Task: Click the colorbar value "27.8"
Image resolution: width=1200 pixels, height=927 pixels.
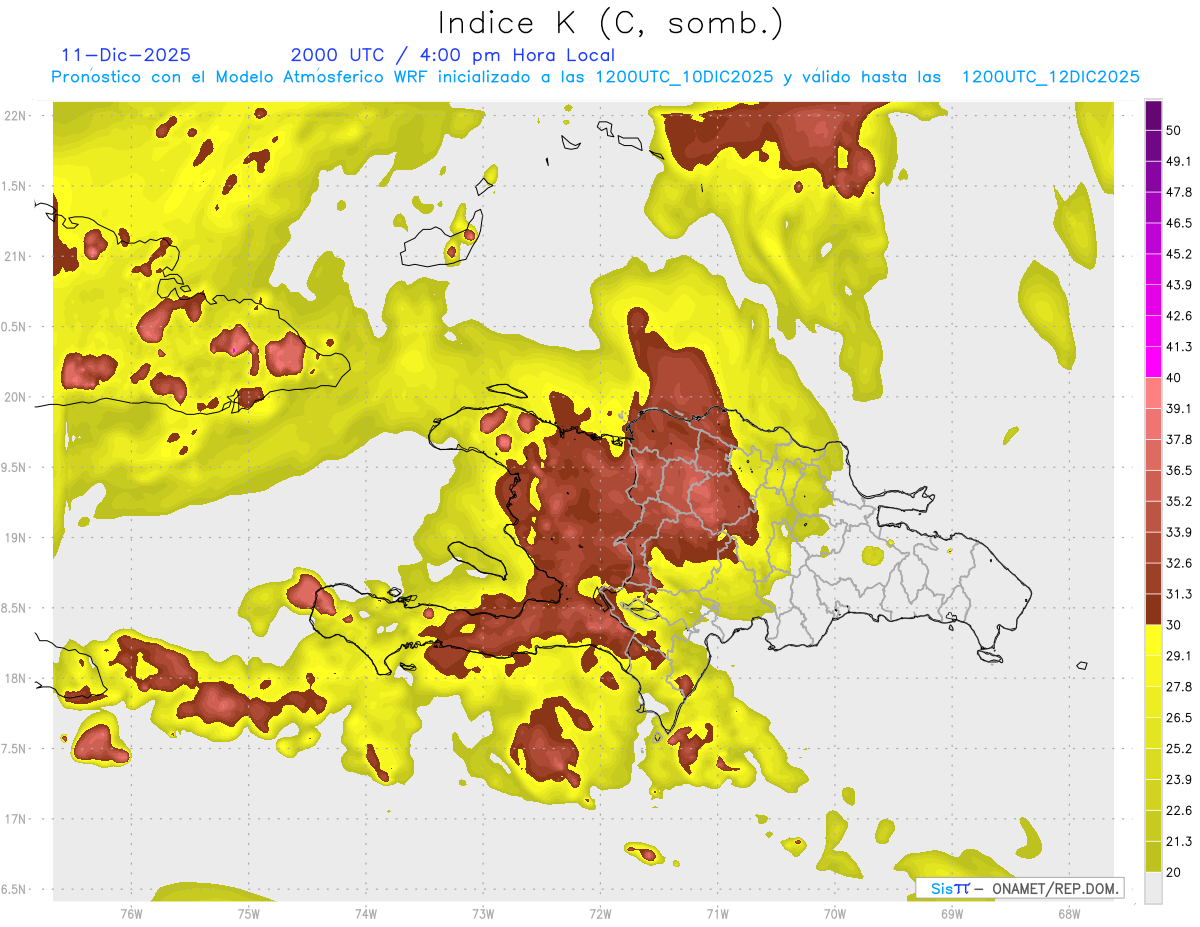Action: point(1179,687)
